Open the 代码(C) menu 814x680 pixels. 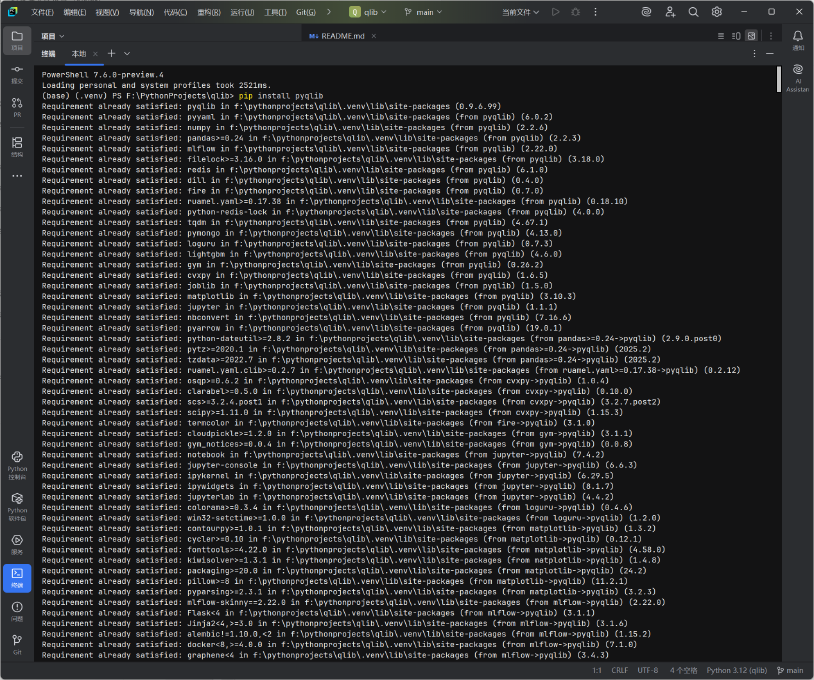[x=175, y=12]
